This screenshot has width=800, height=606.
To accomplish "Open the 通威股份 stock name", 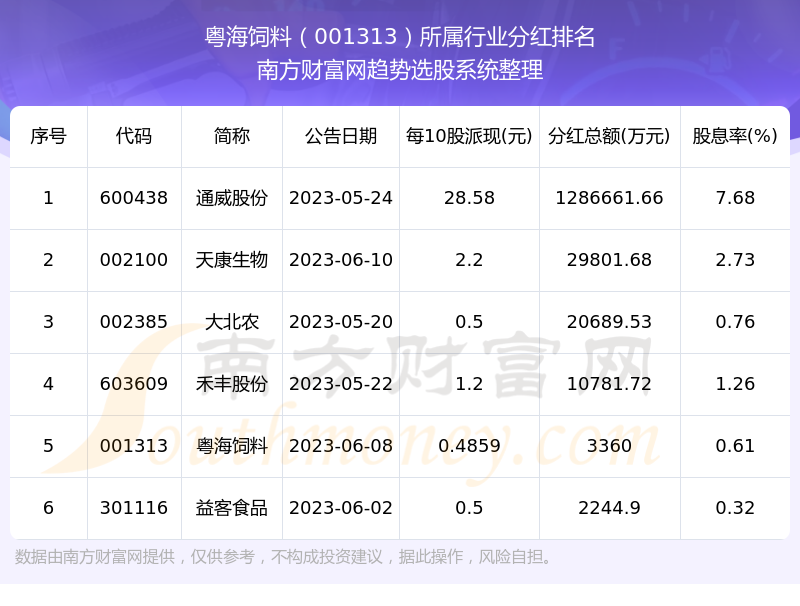I will pos(231,198).
